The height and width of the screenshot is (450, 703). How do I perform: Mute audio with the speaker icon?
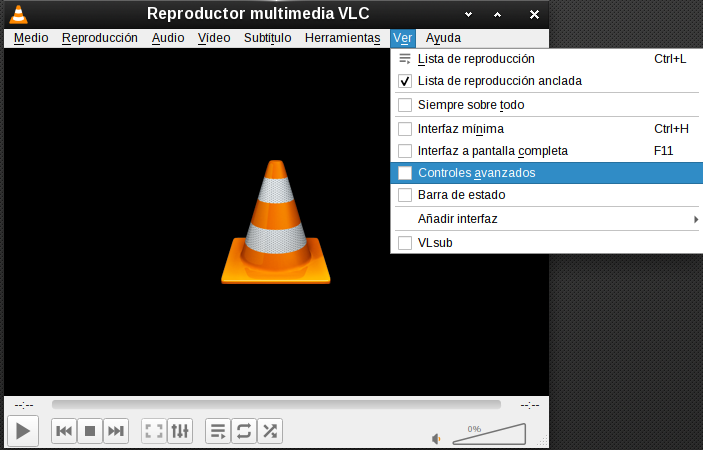point(436,439)
